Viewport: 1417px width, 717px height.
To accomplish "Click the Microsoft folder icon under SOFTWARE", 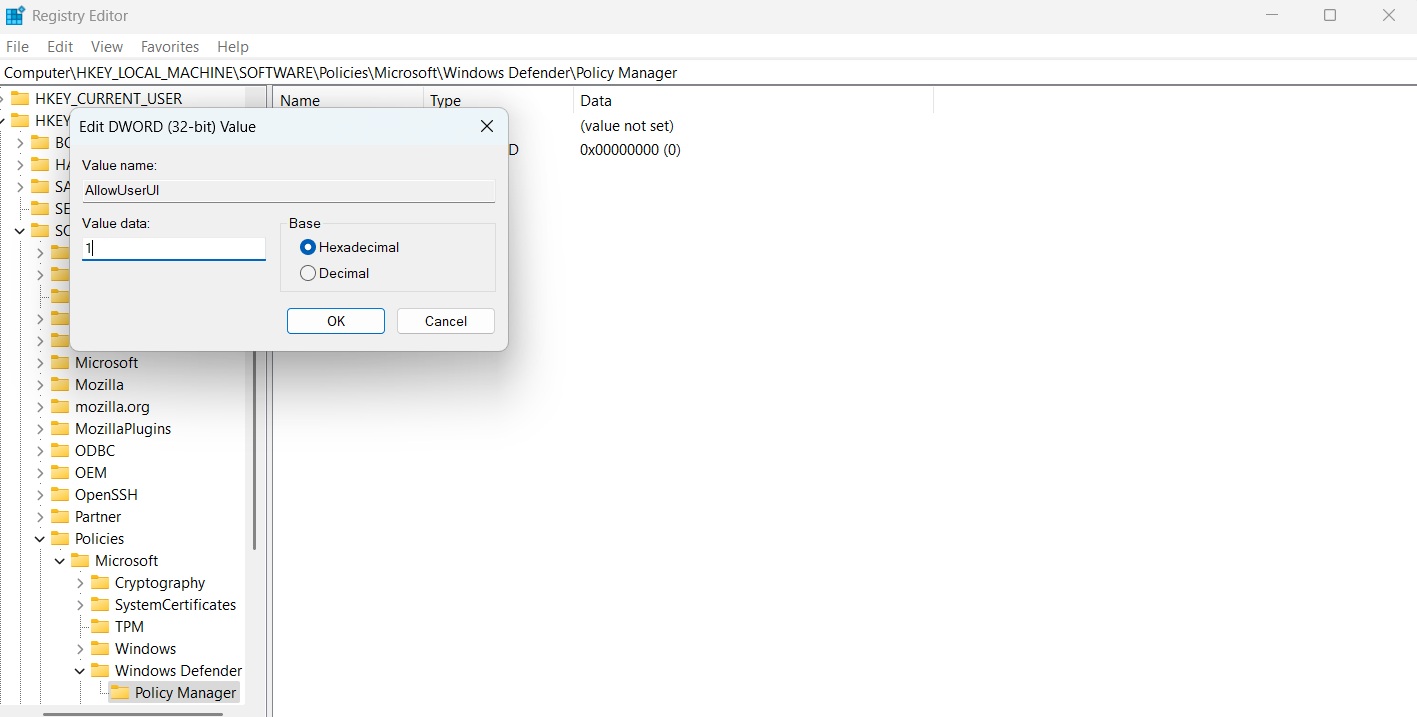I will (60, 362).
